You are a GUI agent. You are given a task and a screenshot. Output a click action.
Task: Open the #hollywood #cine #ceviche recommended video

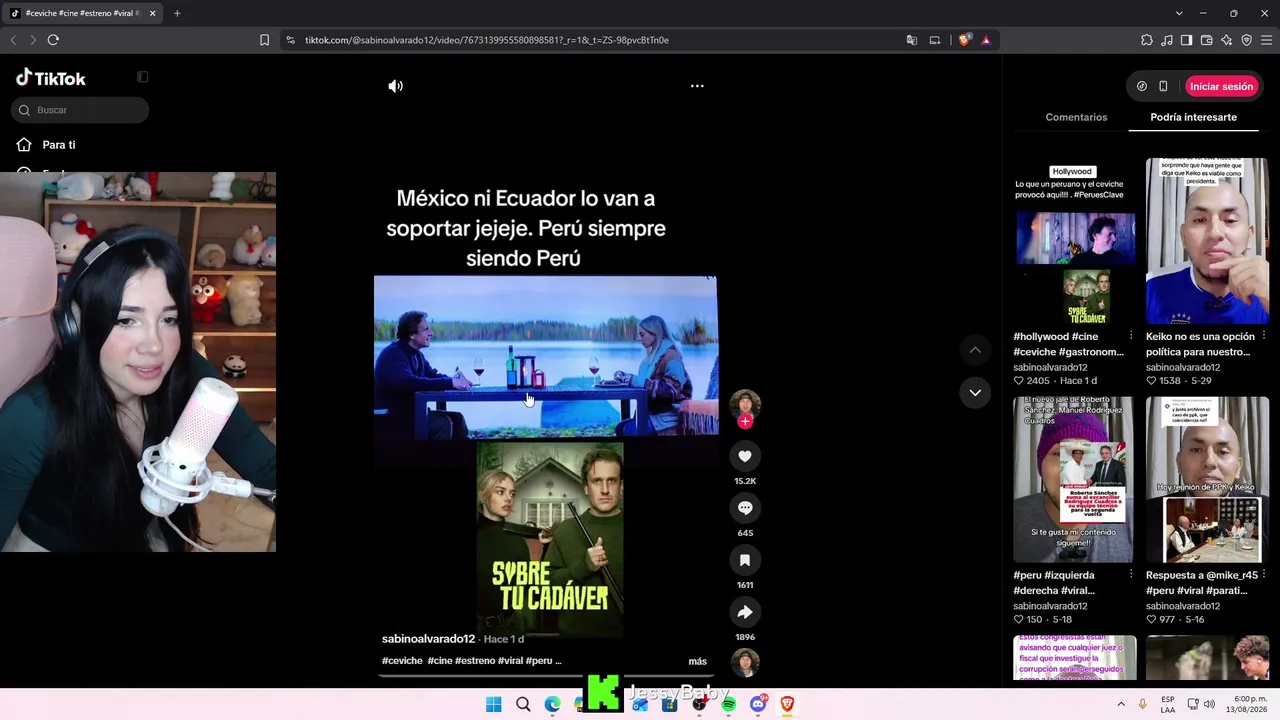pos(1073,241)
